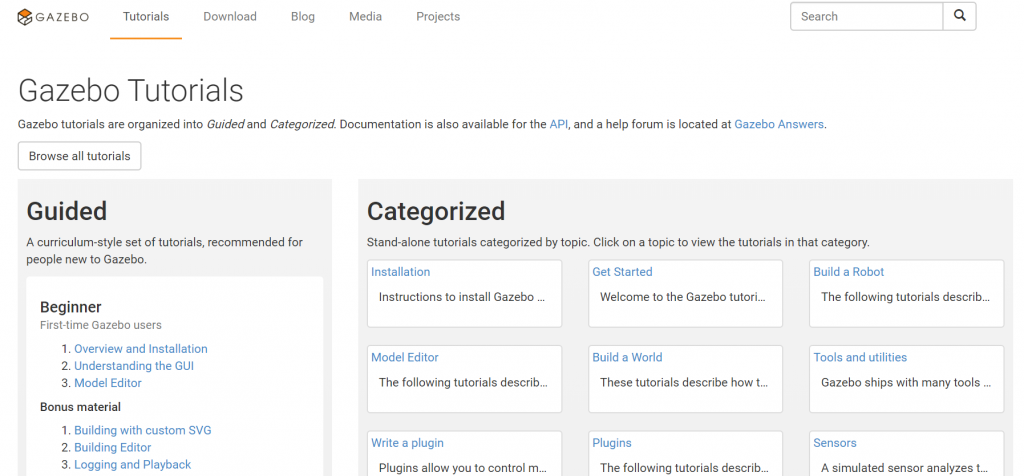Screen dimensions: 1024x476
Task: Focus the Search input field
Action: (867, 16)
